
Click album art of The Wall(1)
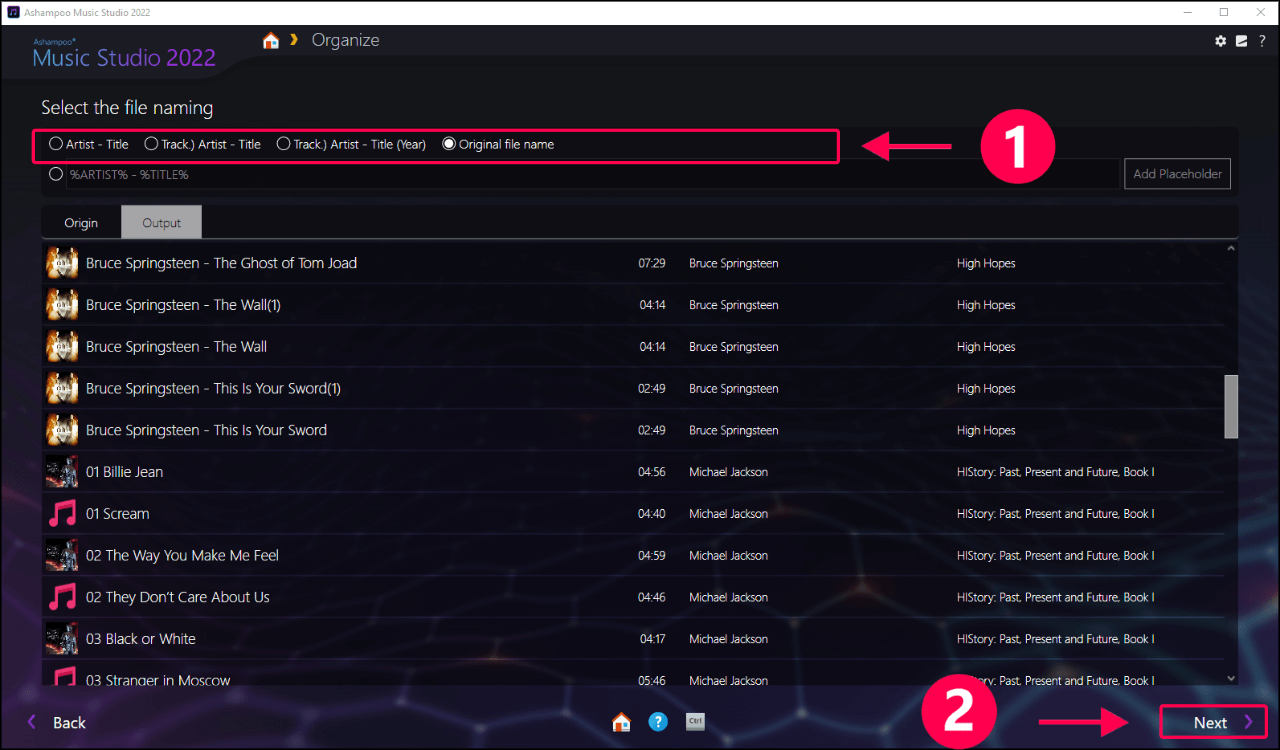[x=62, y=305]
